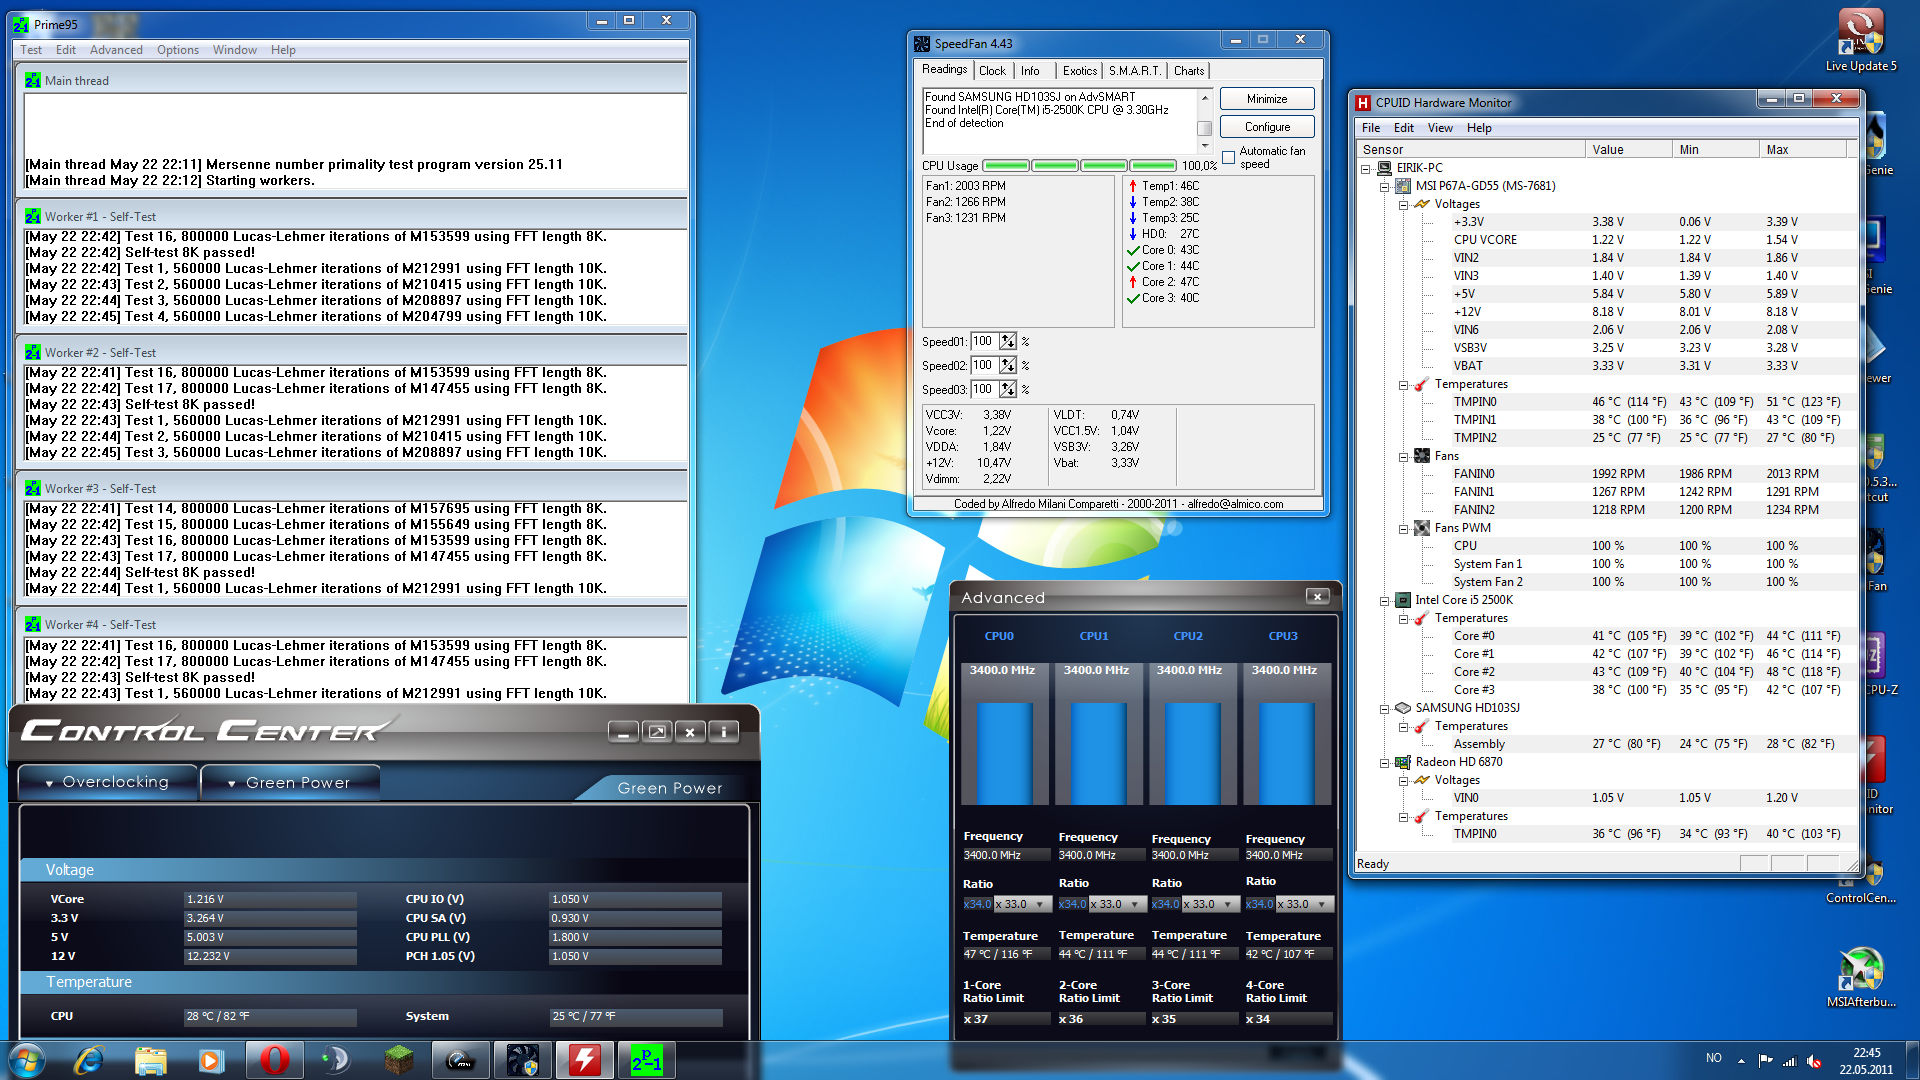Image resolution: width=1920 pixels, height=1080 pixels.
Task: Click the Control Center restore-window icon
Action: pyautogui.click(x=657, y=732)
